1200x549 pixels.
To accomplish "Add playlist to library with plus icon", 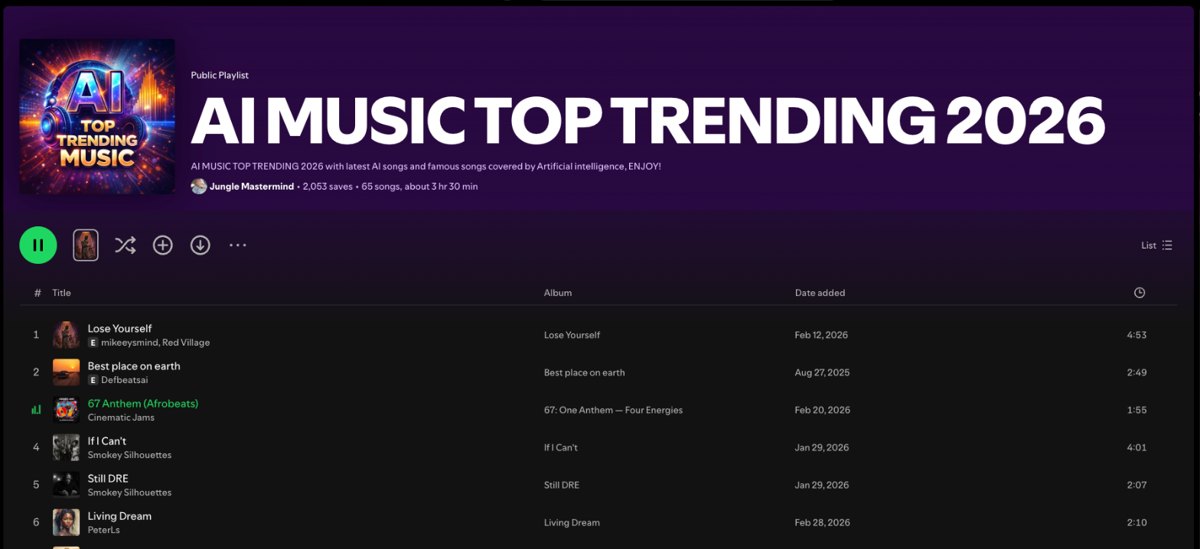I will [163, 245].
